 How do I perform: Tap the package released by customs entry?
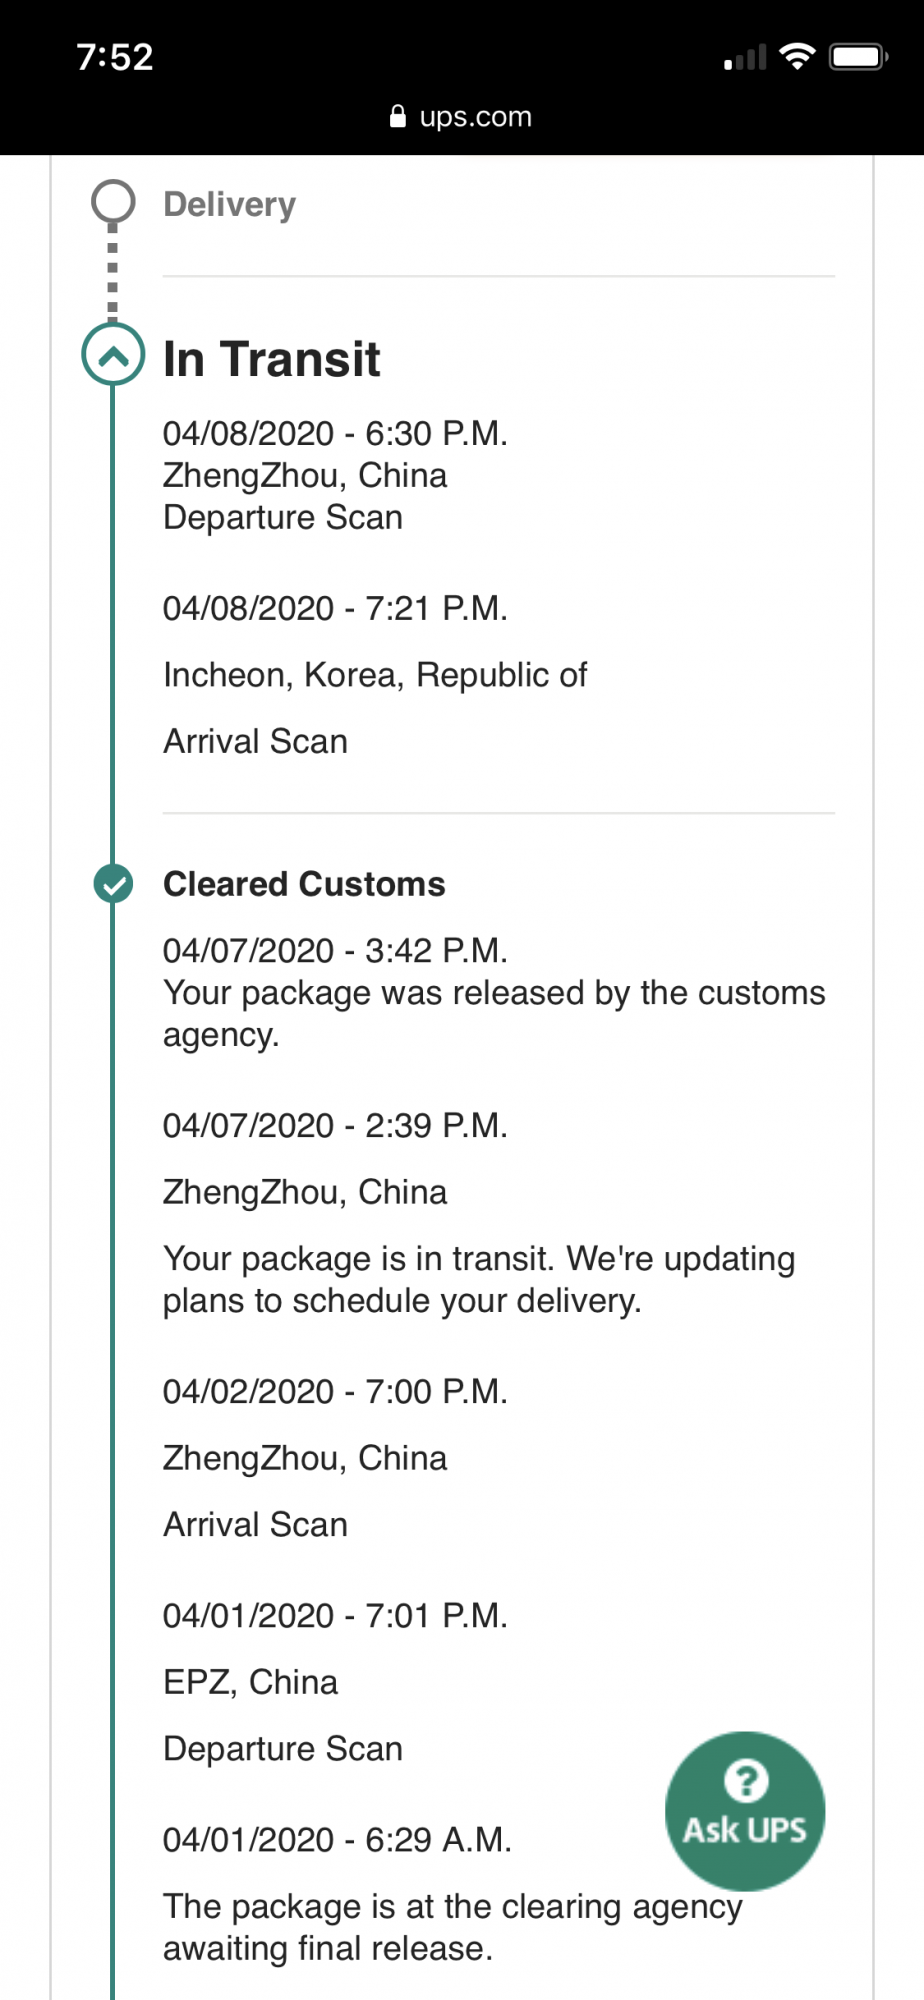[494, 992]
